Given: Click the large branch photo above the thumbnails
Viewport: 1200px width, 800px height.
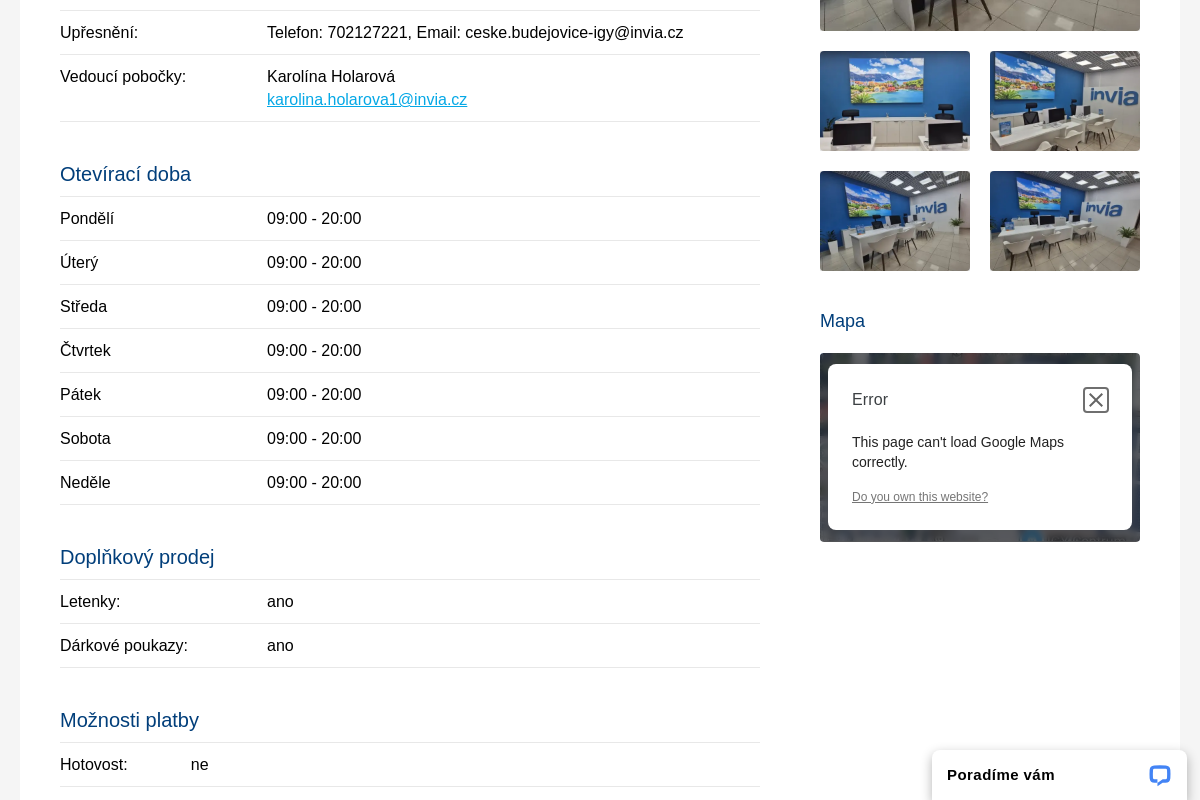Looking at the screenshot, I should (x=979, y=15).
